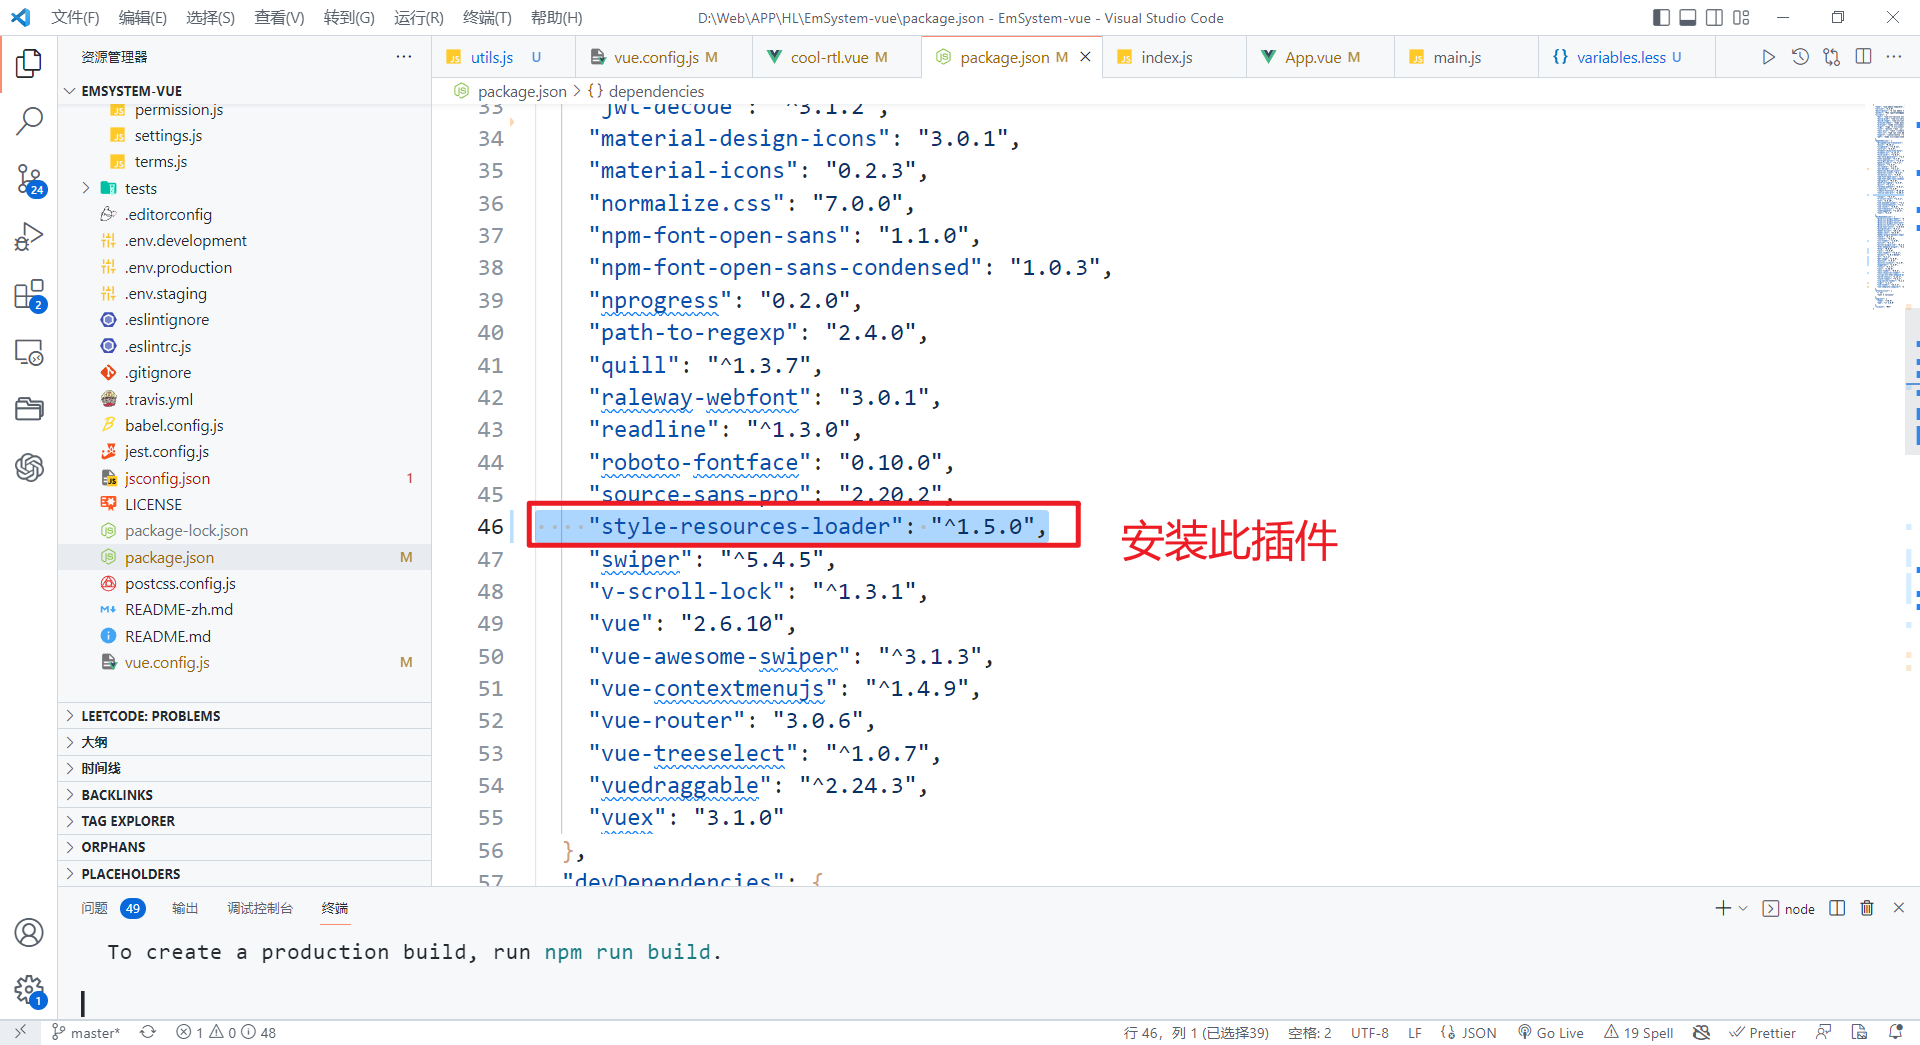Open the 编辑(E) menu
Viewport: 1920px width, 1045px height.
[x=142, y=17]
